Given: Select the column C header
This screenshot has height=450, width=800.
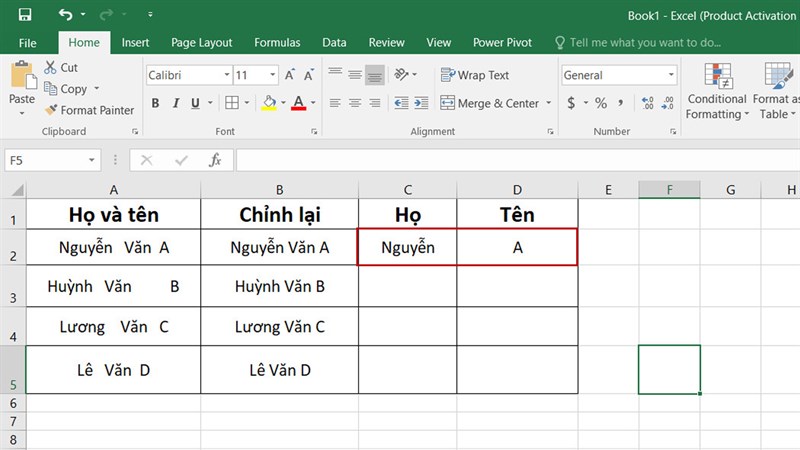Looking at the screenshot, I should (408, 190).
